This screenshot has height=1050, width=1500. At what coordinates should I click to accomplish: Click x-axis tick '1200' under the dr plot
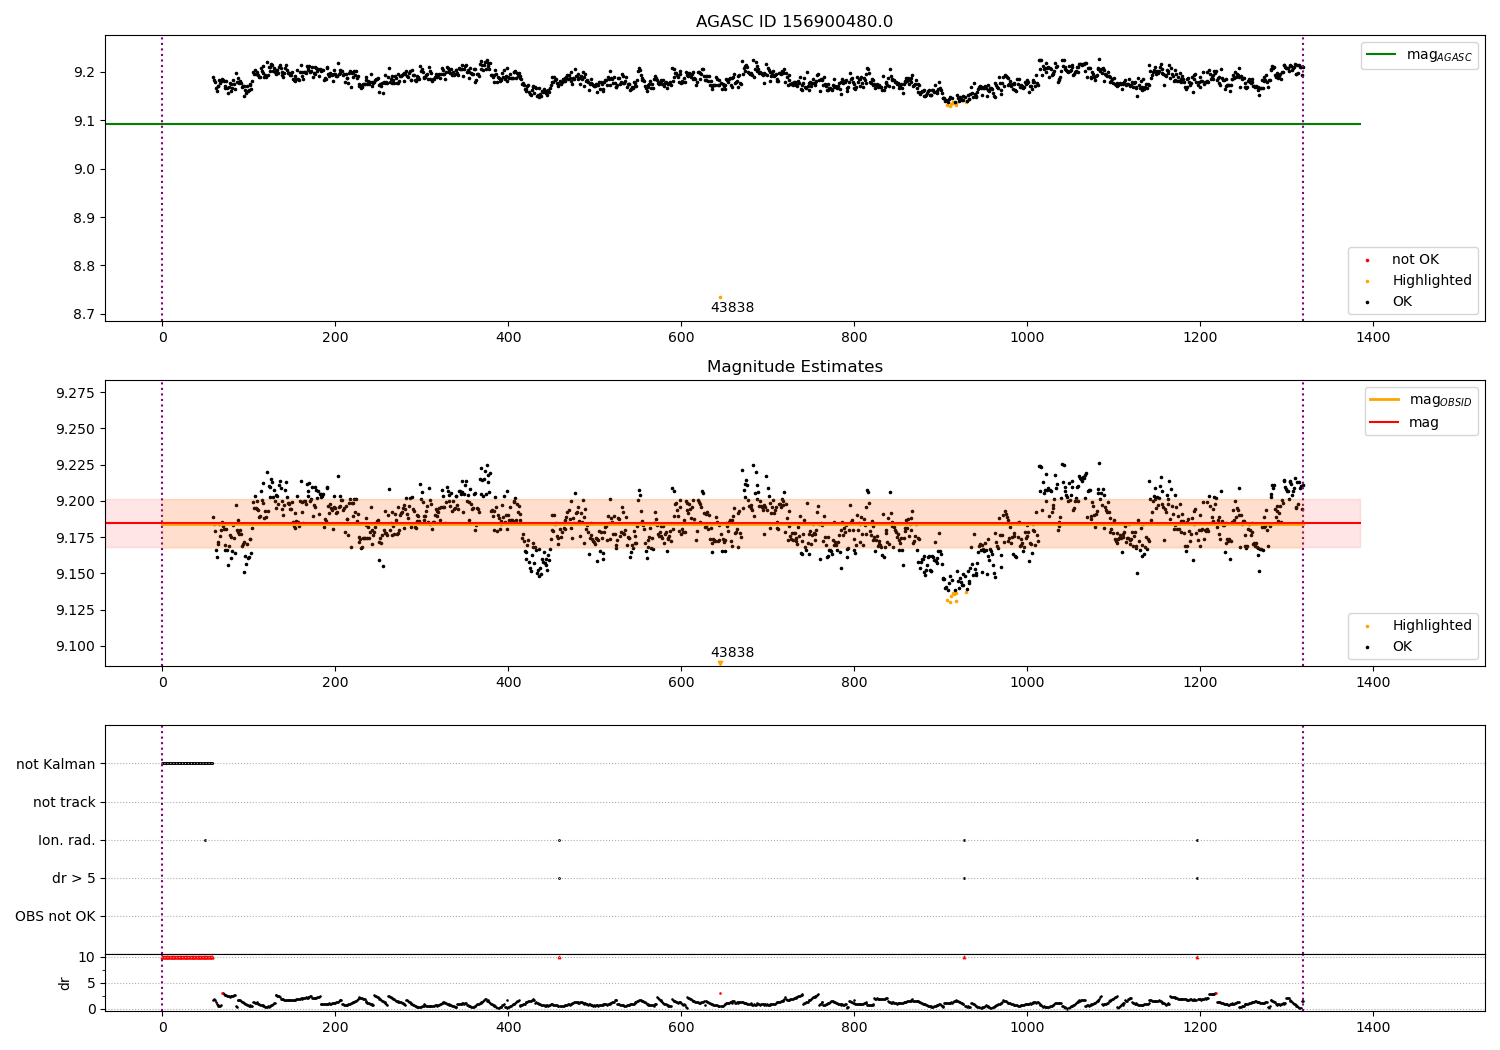pos(1200,1027)
